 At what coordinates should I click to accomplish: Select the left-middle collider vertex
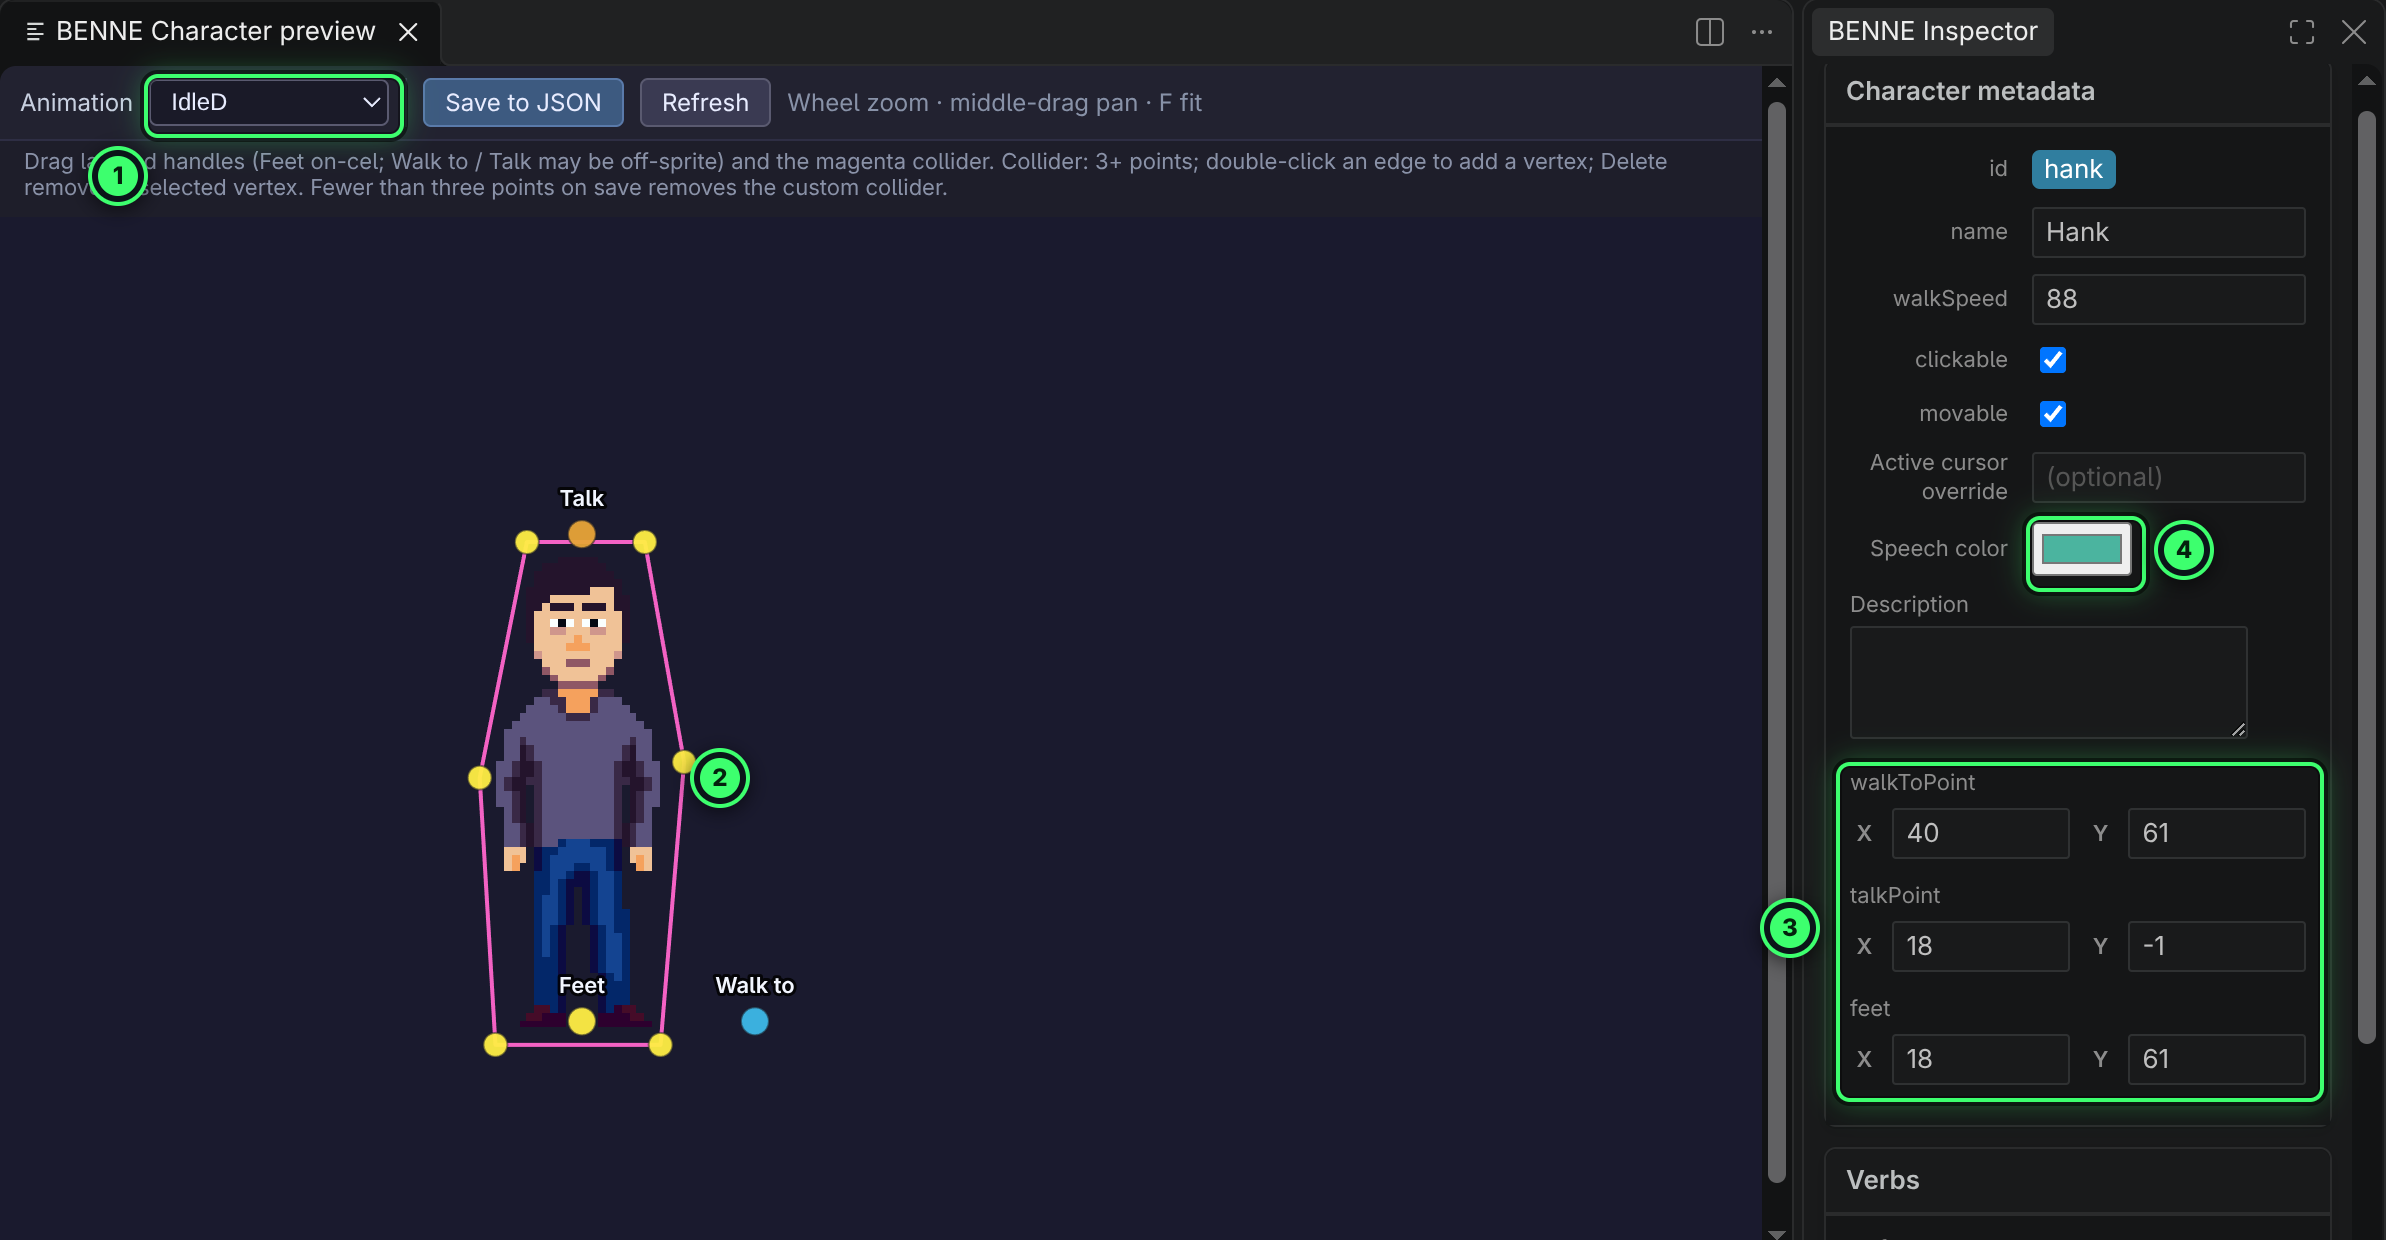click(x=480, y=777)
